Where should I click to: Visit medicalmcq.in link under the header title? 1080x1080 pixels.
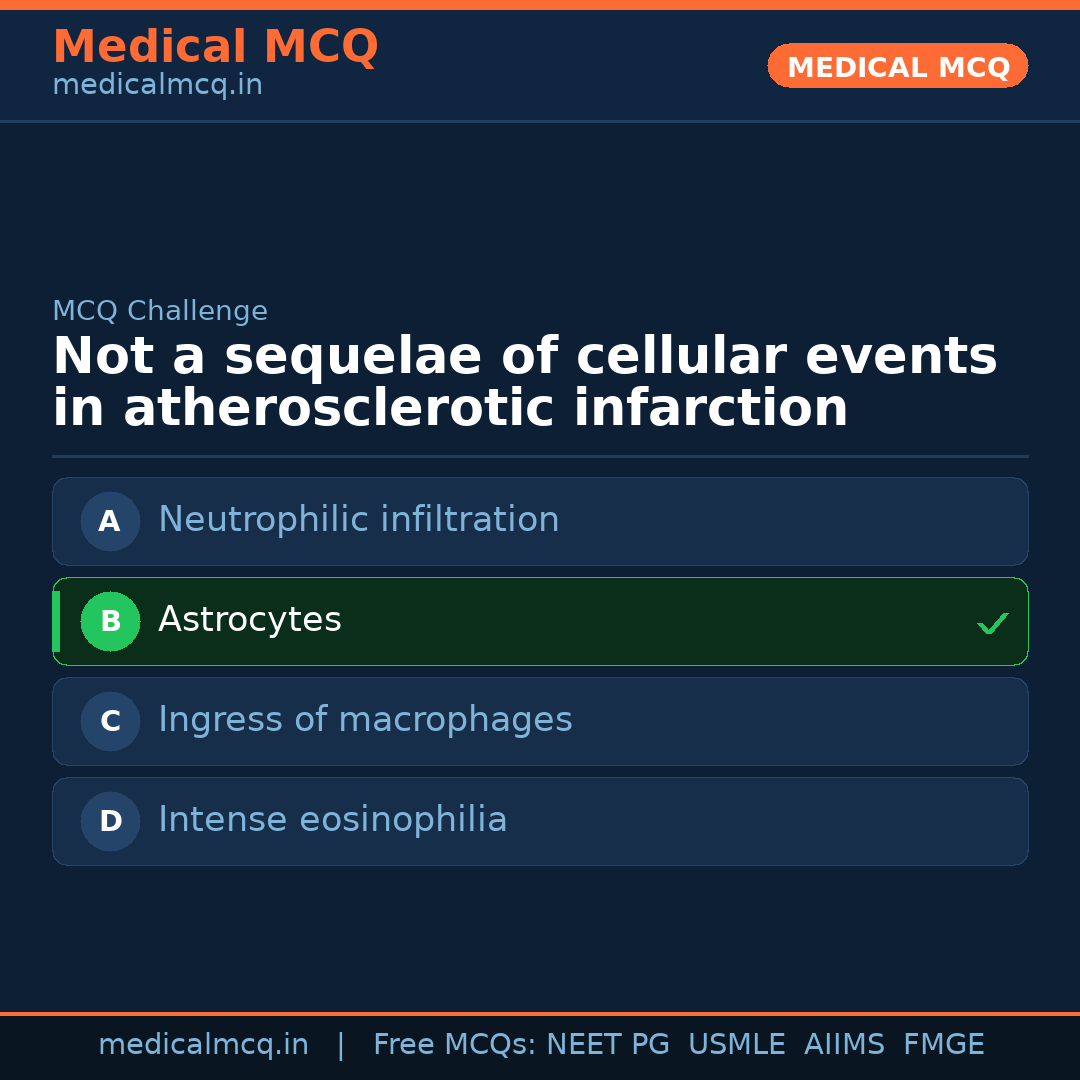tap(157, 86)
